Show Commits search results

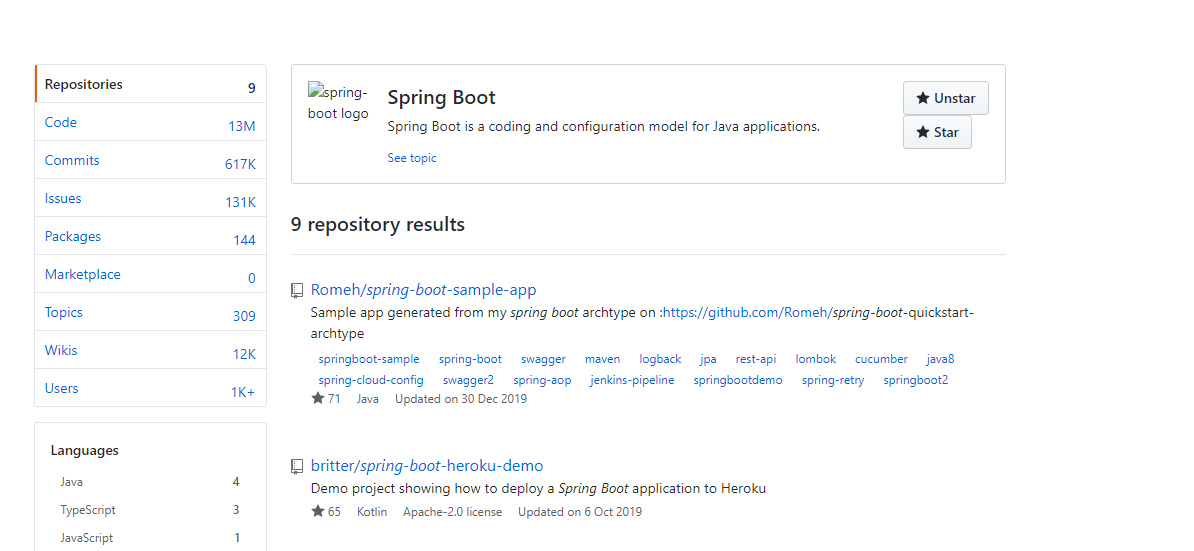point(72,161)
